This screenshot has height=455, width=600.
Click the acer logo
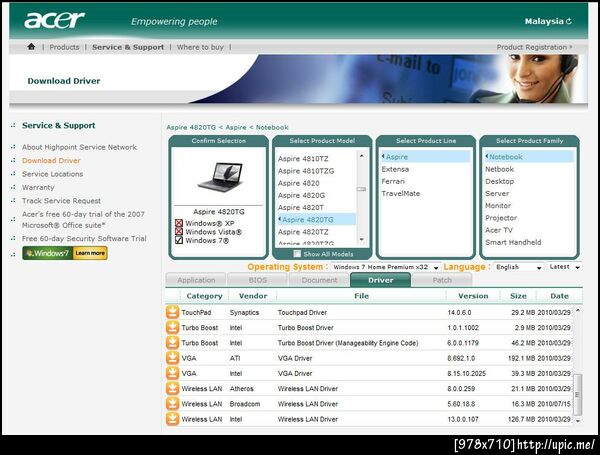[x=54, y=20]
